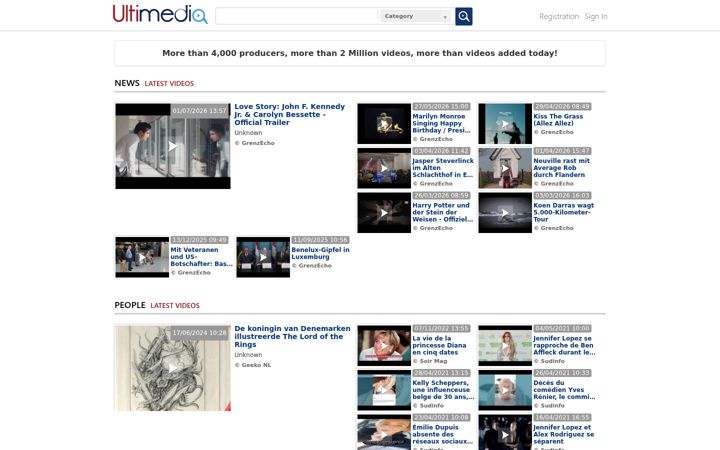Open Décès du comédien Yves Rénier title
Screen dimensions: 720x450
(564, 390)
